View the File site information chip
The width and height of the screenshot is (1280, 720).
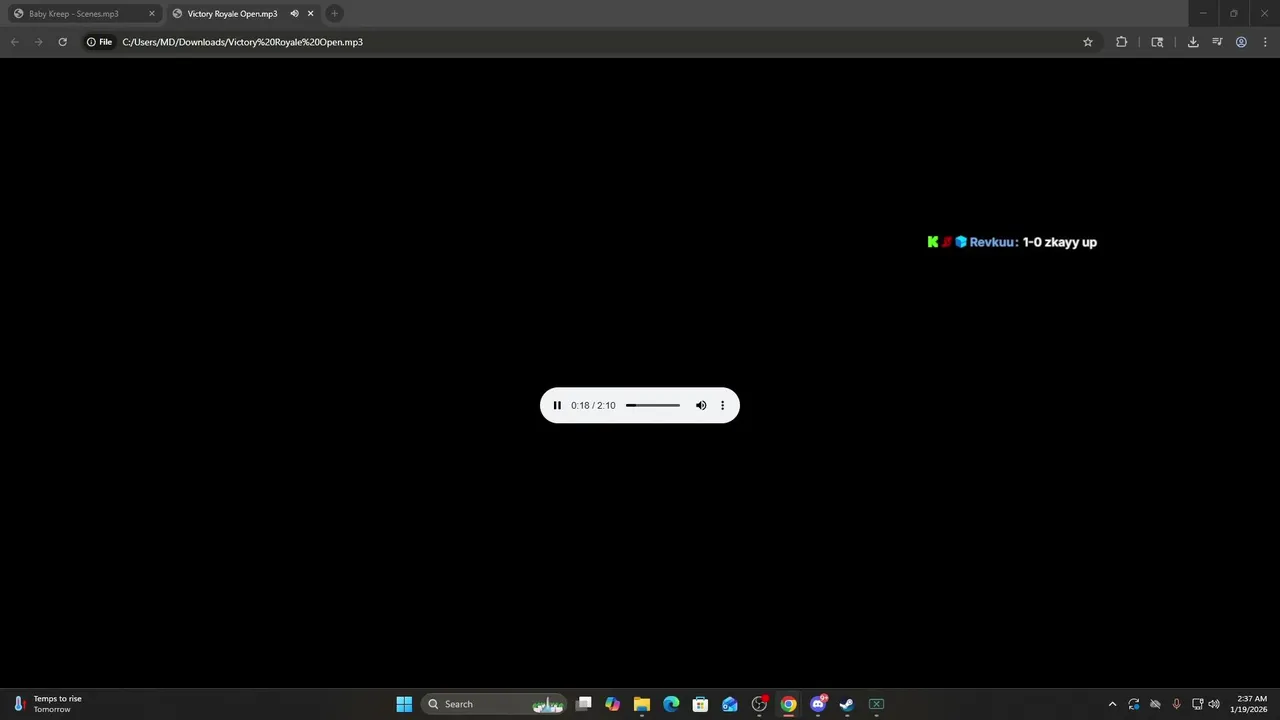[x=99, y=42]
